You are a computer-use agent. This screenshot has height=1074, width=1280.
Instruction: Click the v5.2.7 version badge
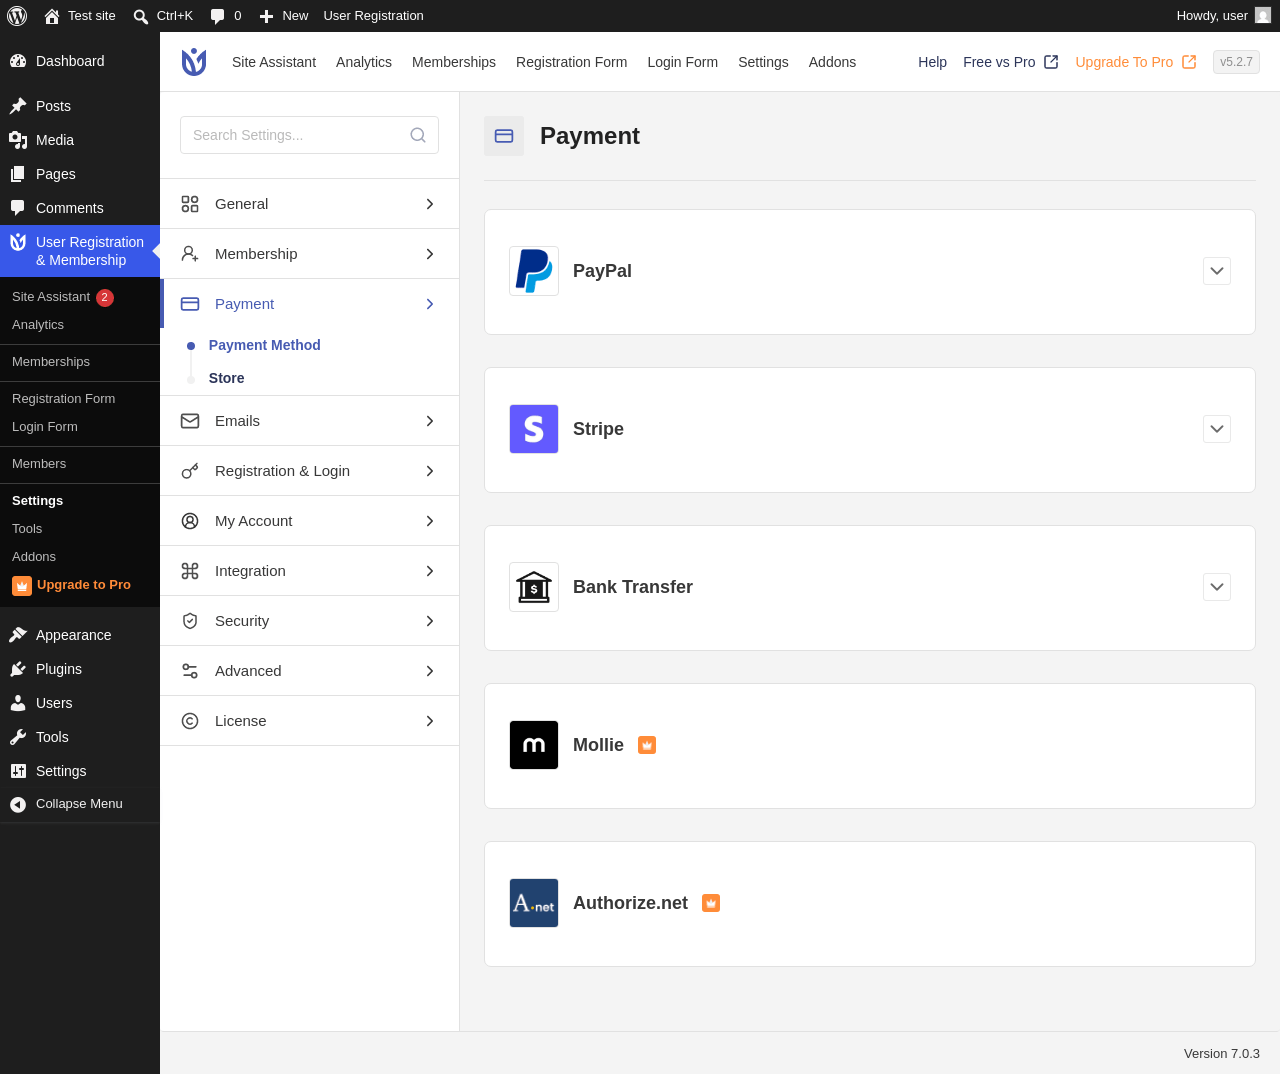pyautogui.click(x=1236, y=62)
